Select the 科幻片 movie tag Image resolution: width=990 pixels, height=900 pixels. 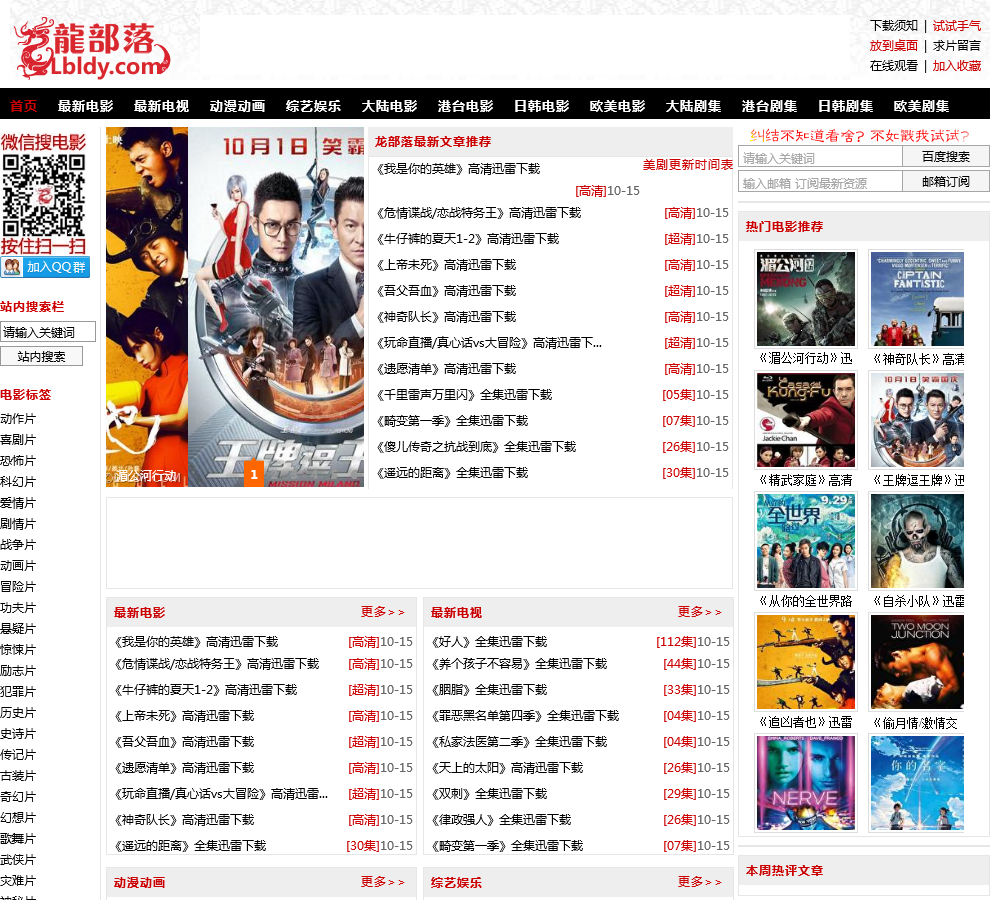18,482
